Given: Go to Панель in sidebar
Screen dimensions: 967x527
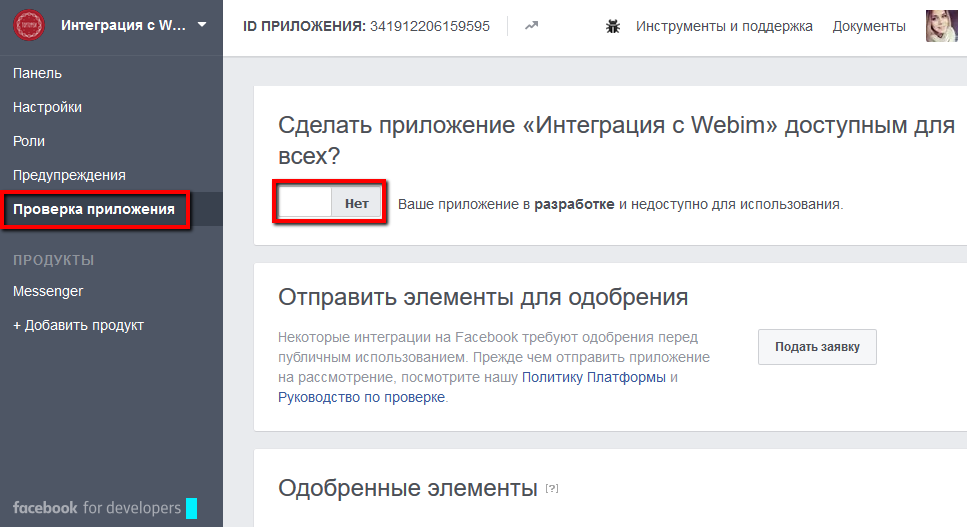Looking at the screenshot, I should [x=38, y=73].
